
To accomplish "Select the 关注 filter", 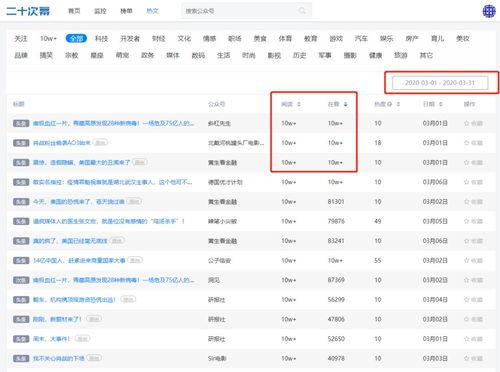I will tap(21, 39).
